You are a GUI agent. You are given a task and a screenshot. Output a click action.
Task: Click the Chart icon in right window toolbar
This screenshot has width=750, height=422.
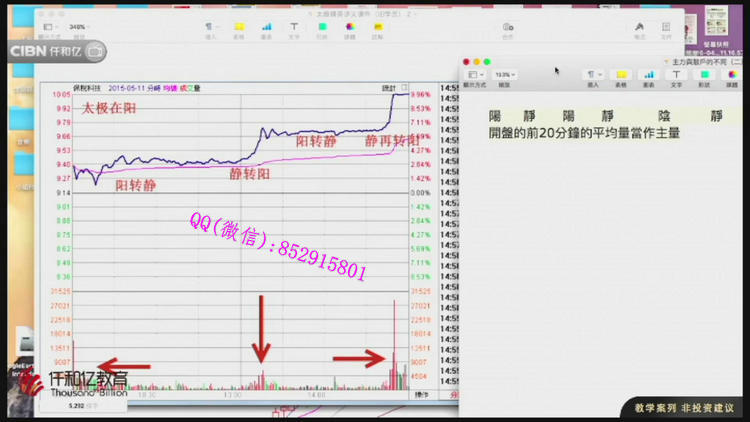pos(648,75)
